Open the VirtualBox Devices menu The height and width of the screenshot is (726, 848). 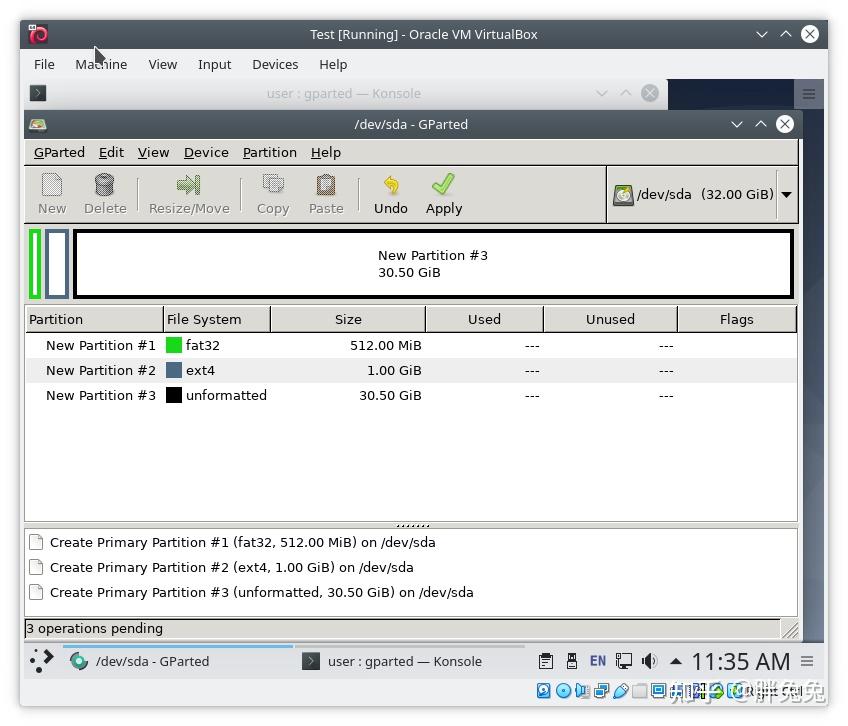point(275,64)
